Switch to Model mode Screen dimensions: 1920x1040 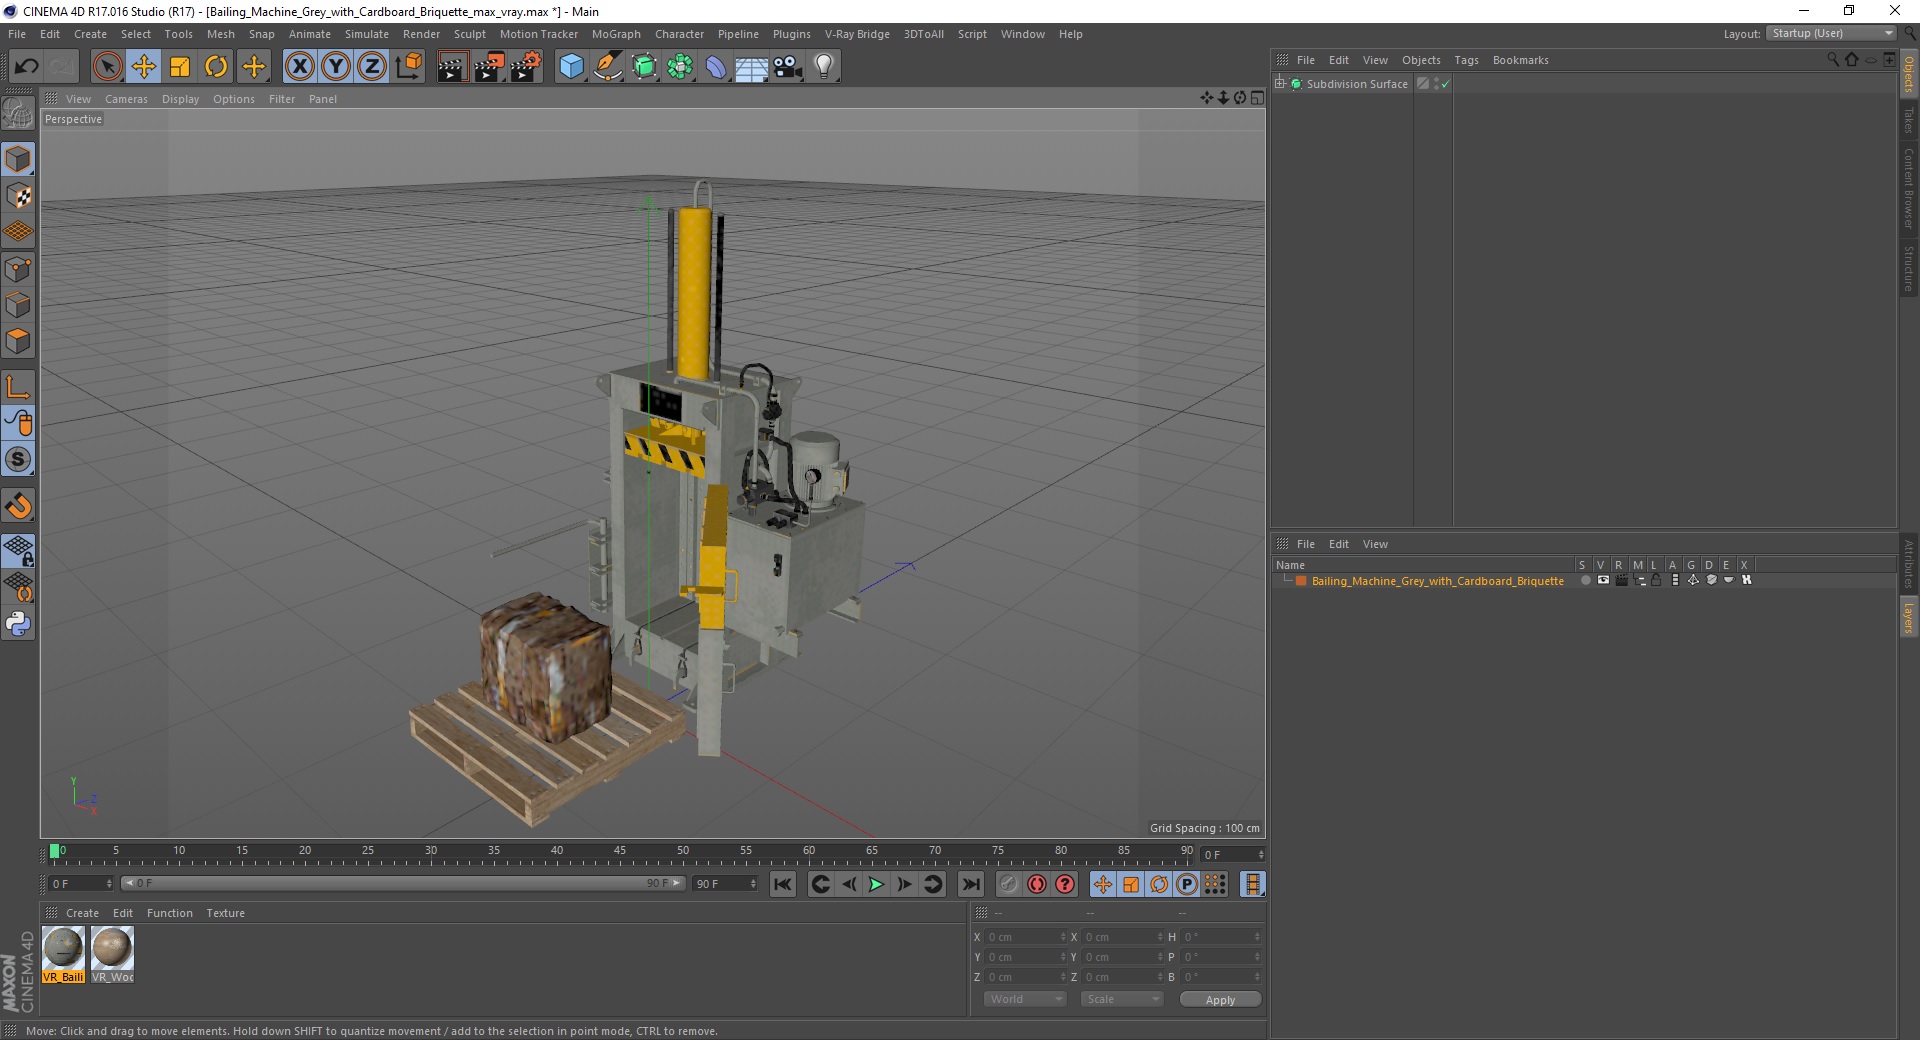(x=18, y=159)
